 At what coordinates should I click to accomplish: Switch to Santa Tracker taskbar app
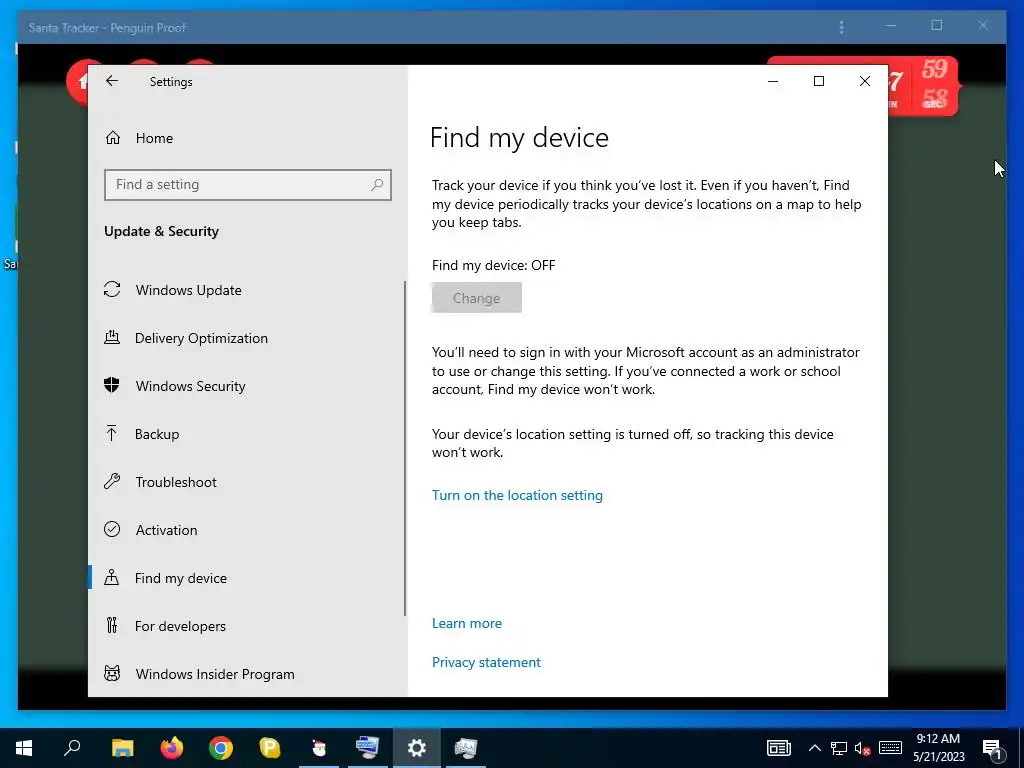(x=319, y=748)
